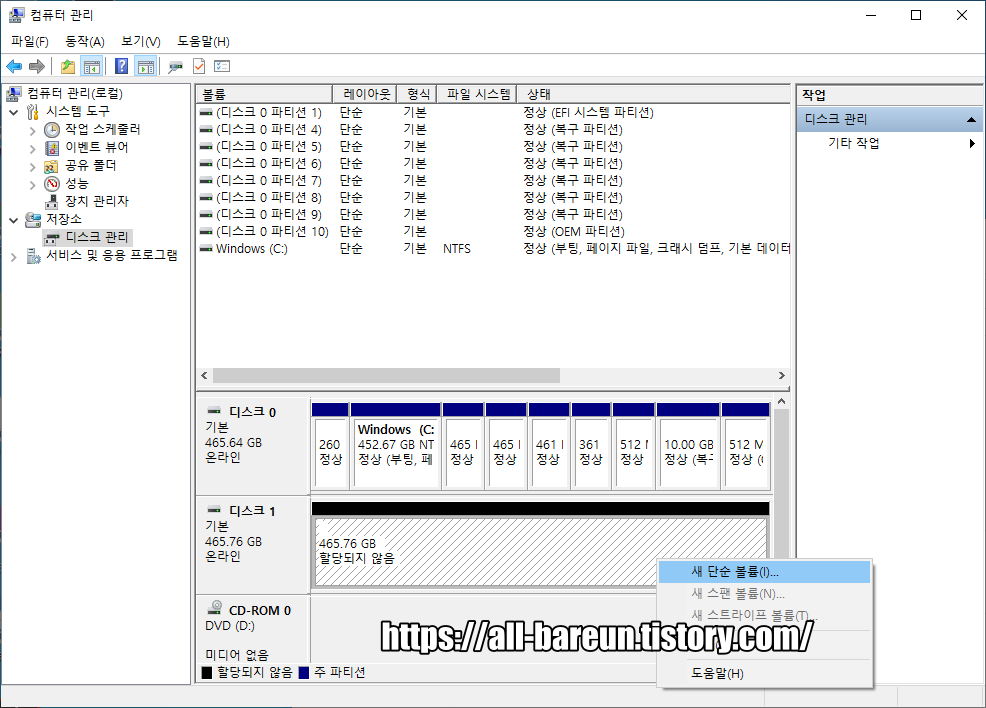The width and height of the screenshot is (986, 708).
Task: Select the 361 MB partition block
Action: (x=590, y=446)
